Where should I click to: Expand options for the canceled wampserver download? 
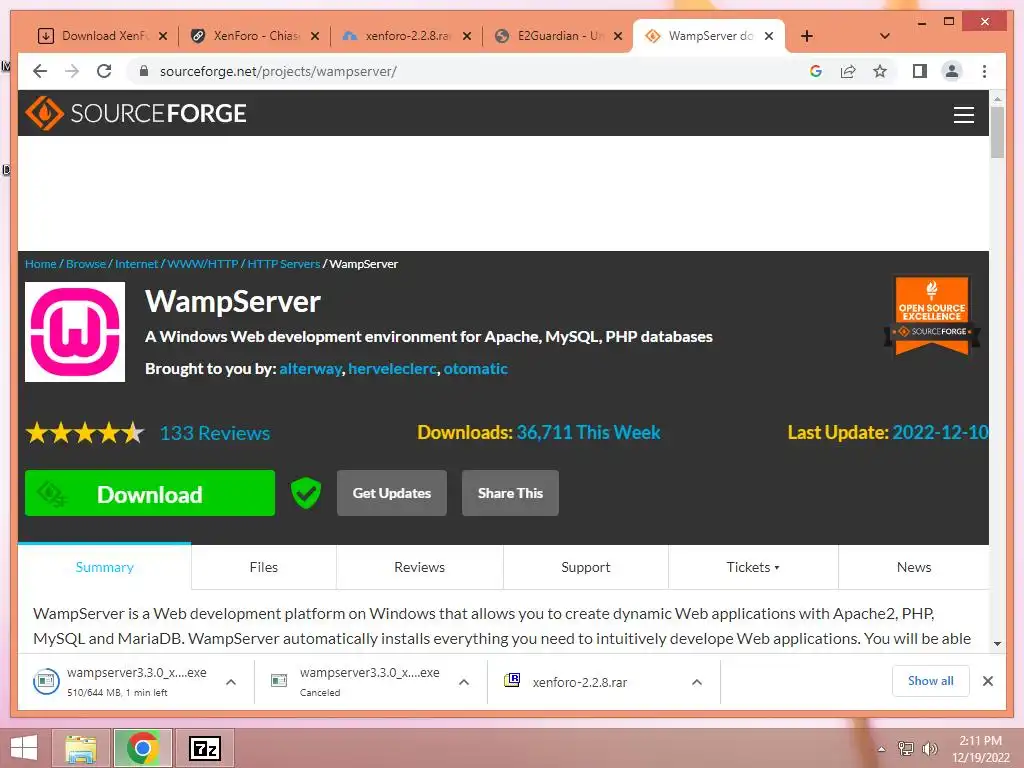(464, 682)
